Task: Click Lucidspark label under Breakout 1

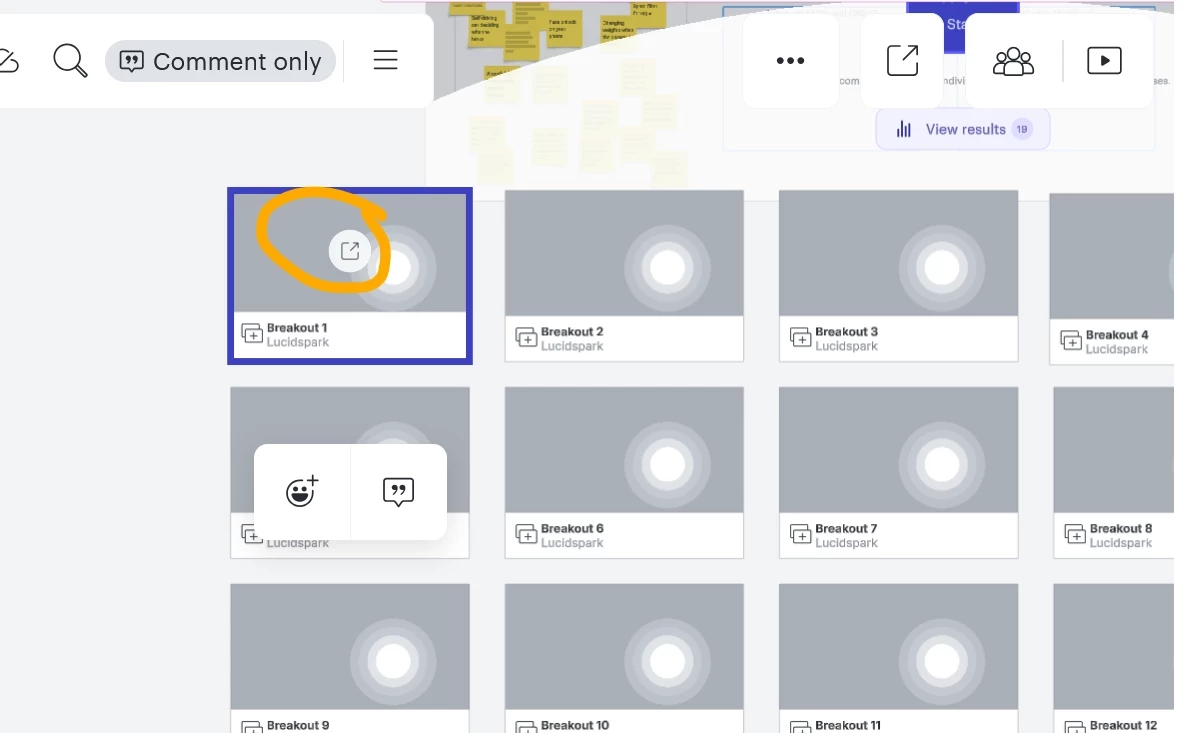Action: [x=298, y=342]
